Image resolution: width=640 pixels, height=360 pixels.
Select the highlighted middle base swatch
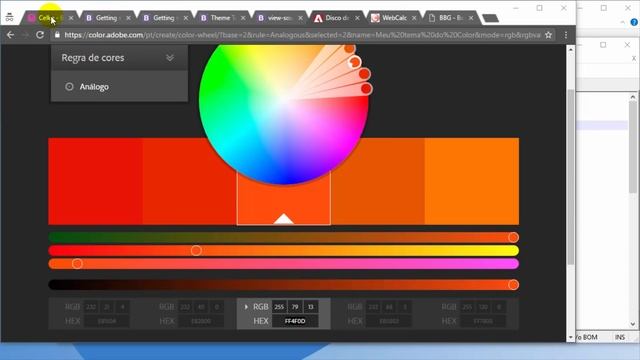click(284, 198)
